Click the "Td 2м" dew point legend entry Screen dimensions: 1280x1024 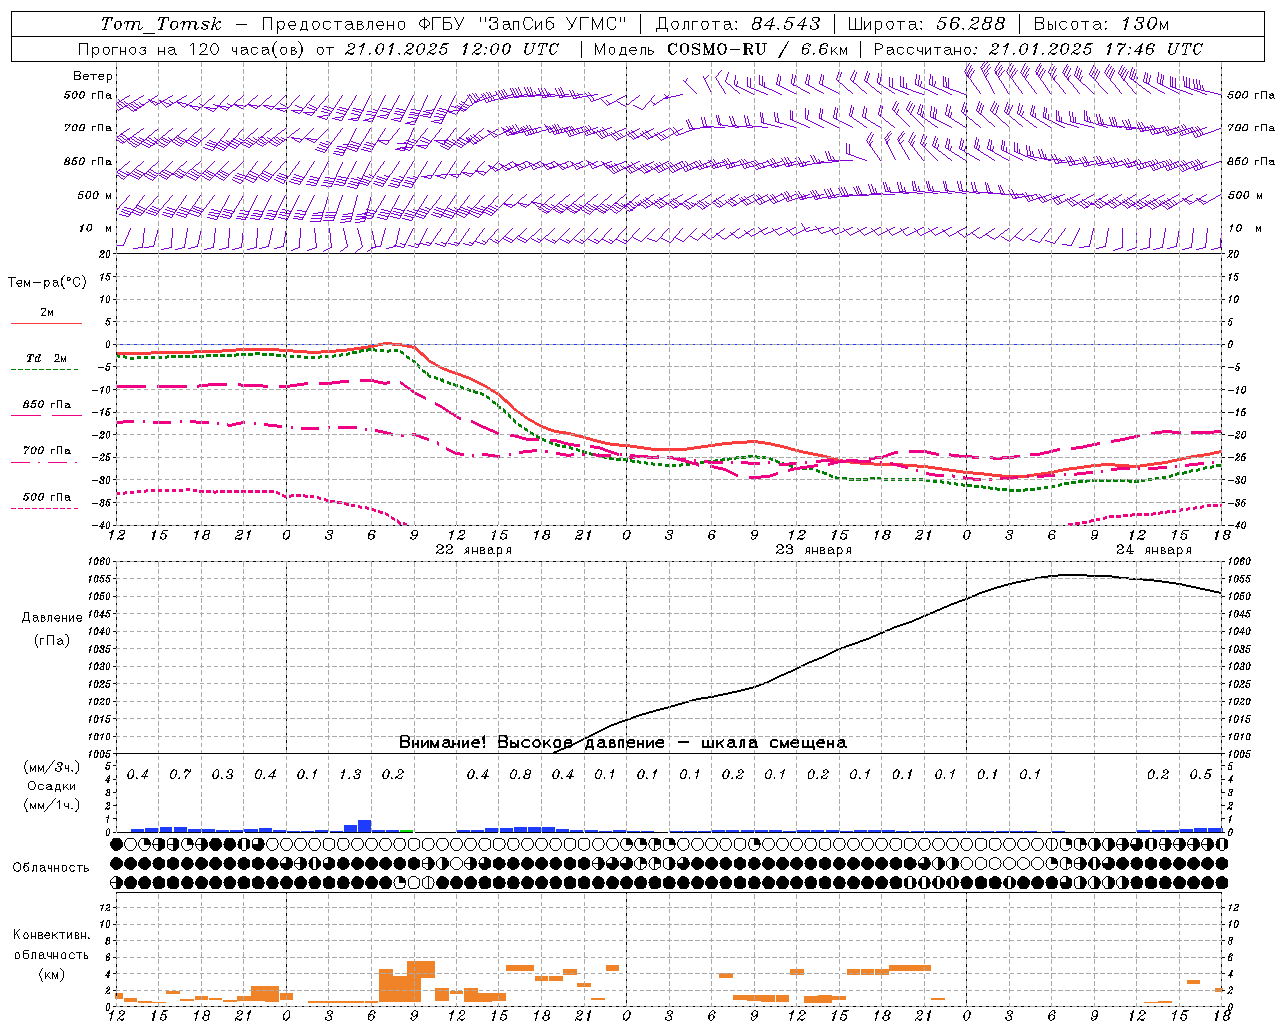[x=46, y=358]
